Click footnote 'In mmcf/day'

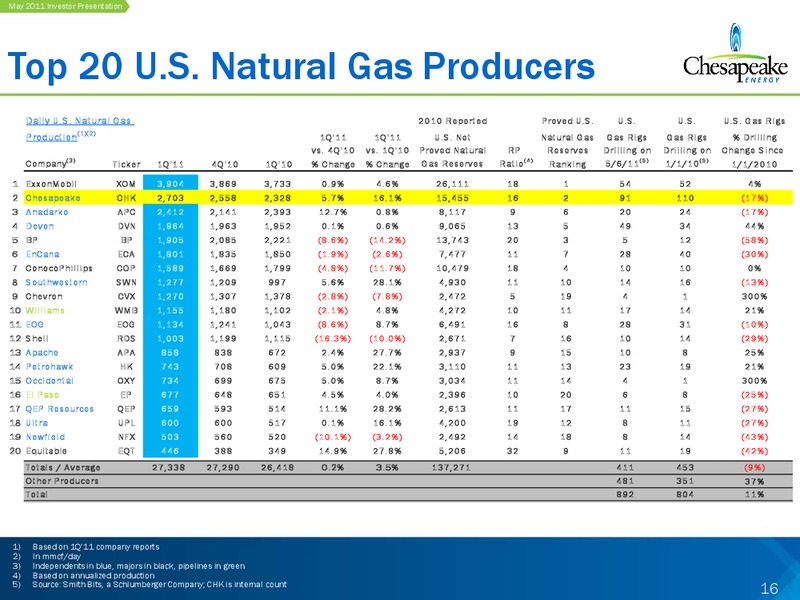[x=56, y=557]
